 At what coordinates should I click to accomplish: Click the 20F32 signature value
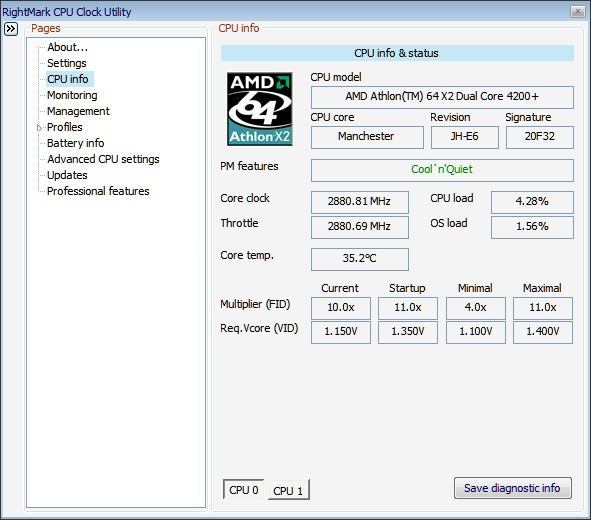click(x=540, y=137)
